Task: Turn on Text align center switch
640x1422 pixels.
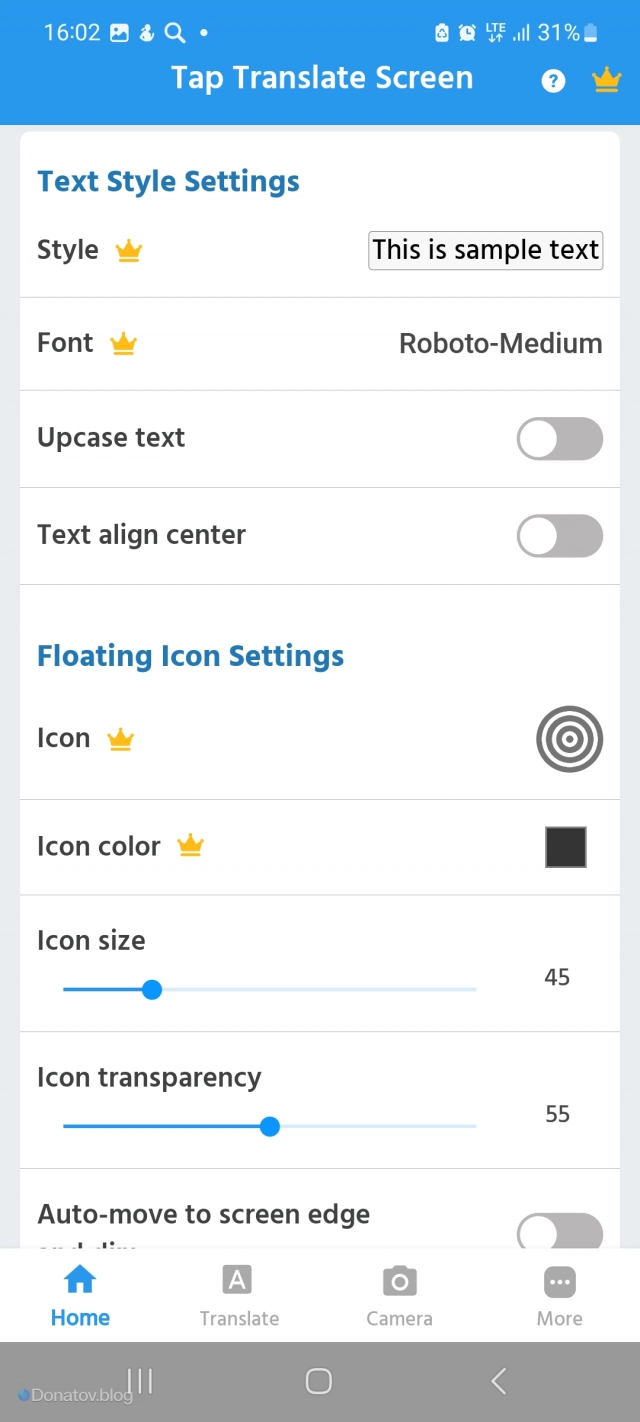Action: (x=560, y=536)
